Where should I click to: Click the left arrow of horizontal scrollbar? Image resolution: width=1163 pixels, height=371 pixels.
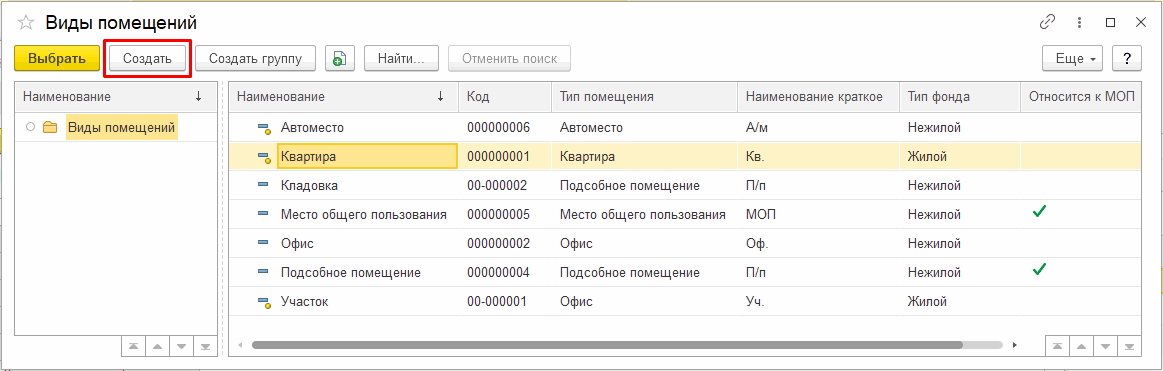[240, 345]
